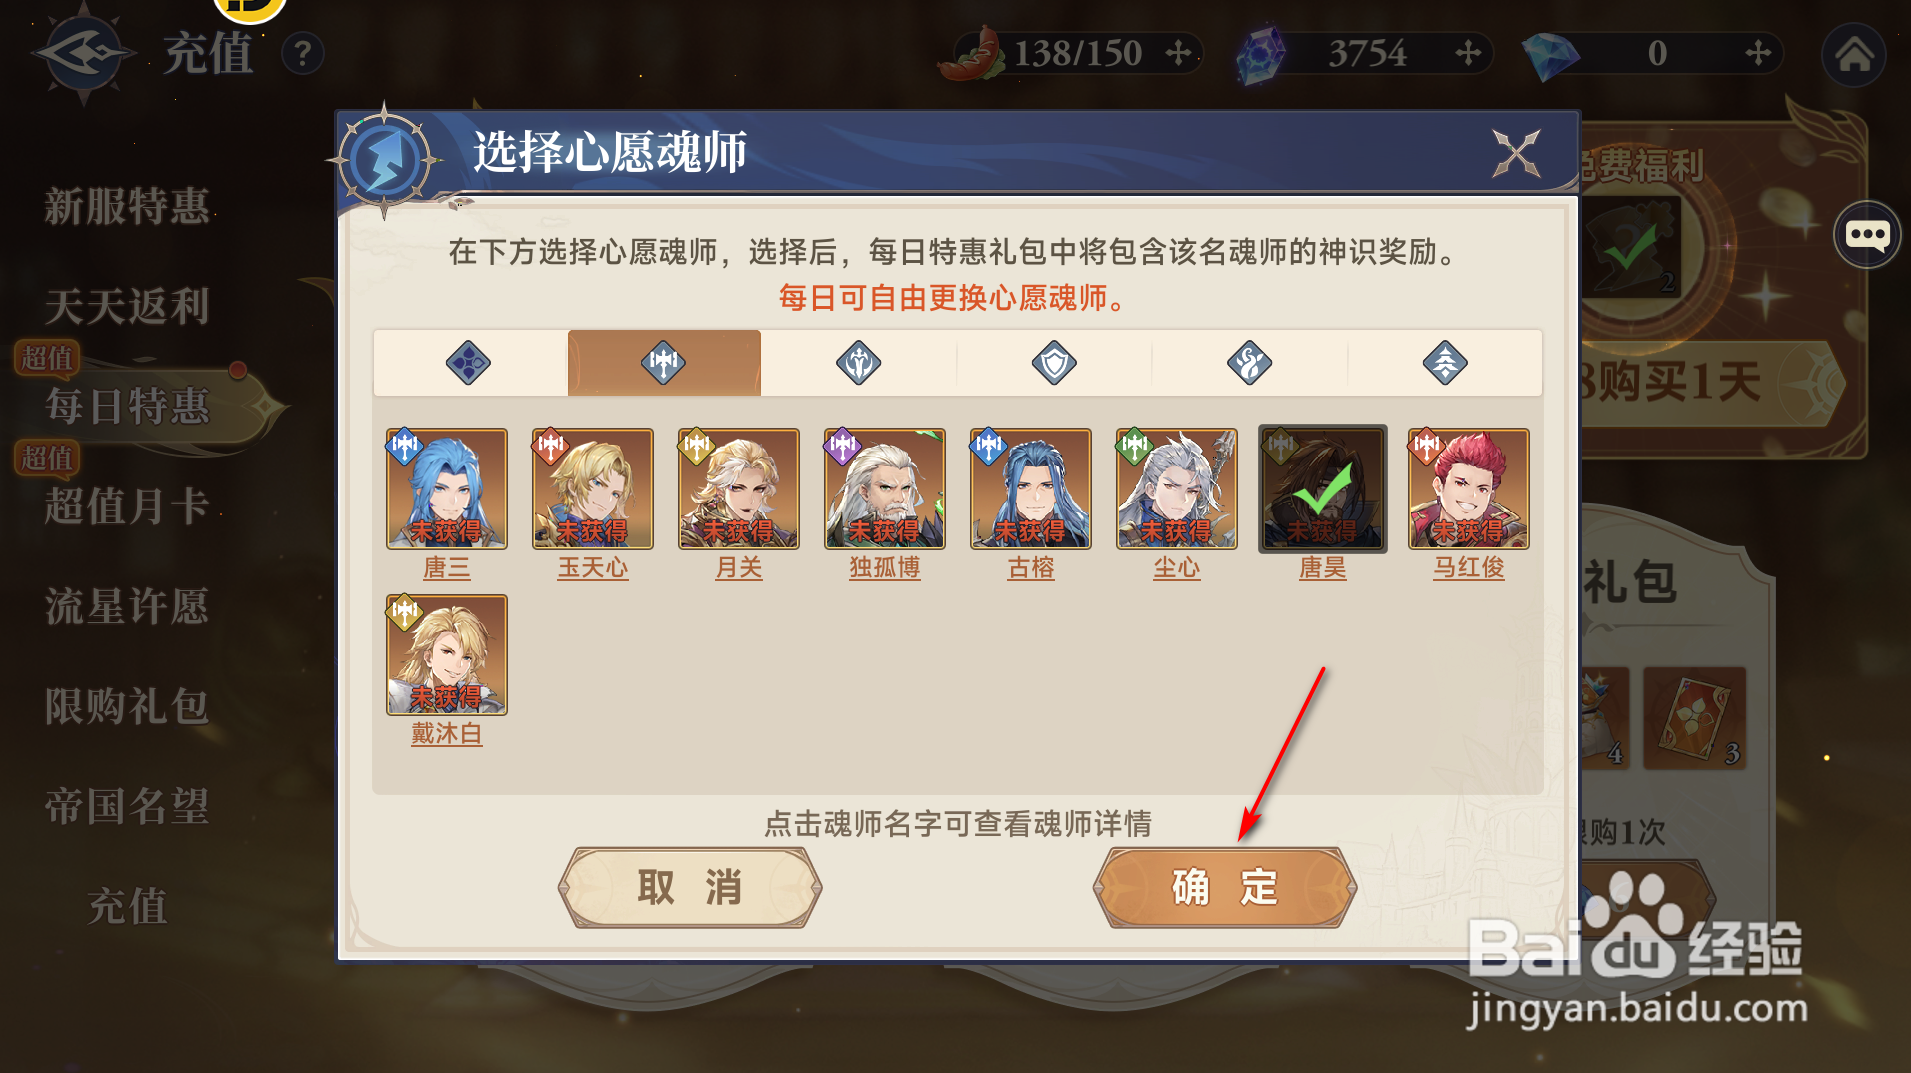Open 独孤博 name link for details
The image size is (1911, 1073).
tap(885, 568)
